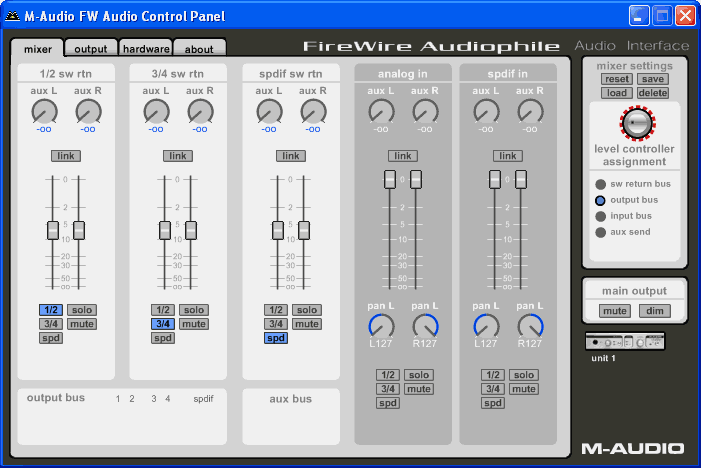Disable 1/2 routing on 1/2 sw rtn
701x468 pixels.
[51, 310]
